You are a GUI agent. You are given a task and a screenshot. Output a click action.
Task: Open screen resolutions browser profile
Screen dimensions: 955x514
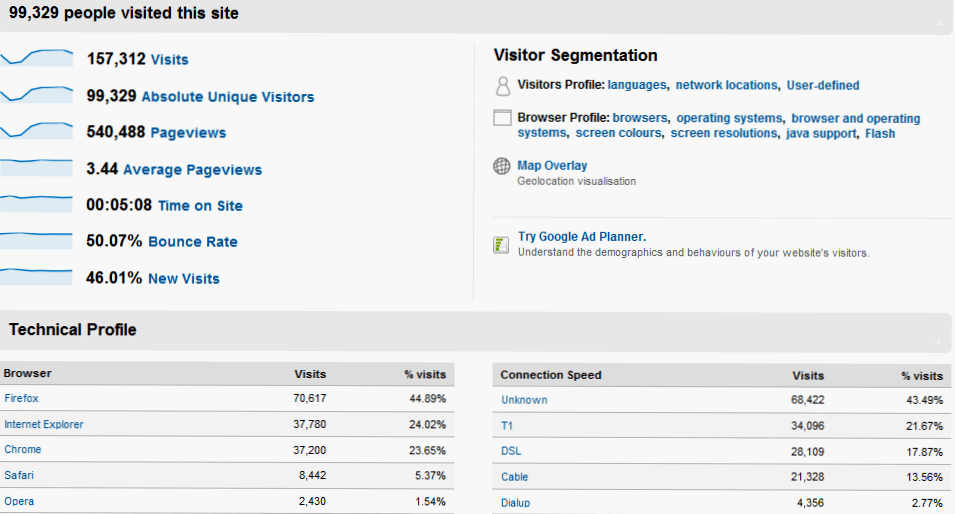coord(724,133)
